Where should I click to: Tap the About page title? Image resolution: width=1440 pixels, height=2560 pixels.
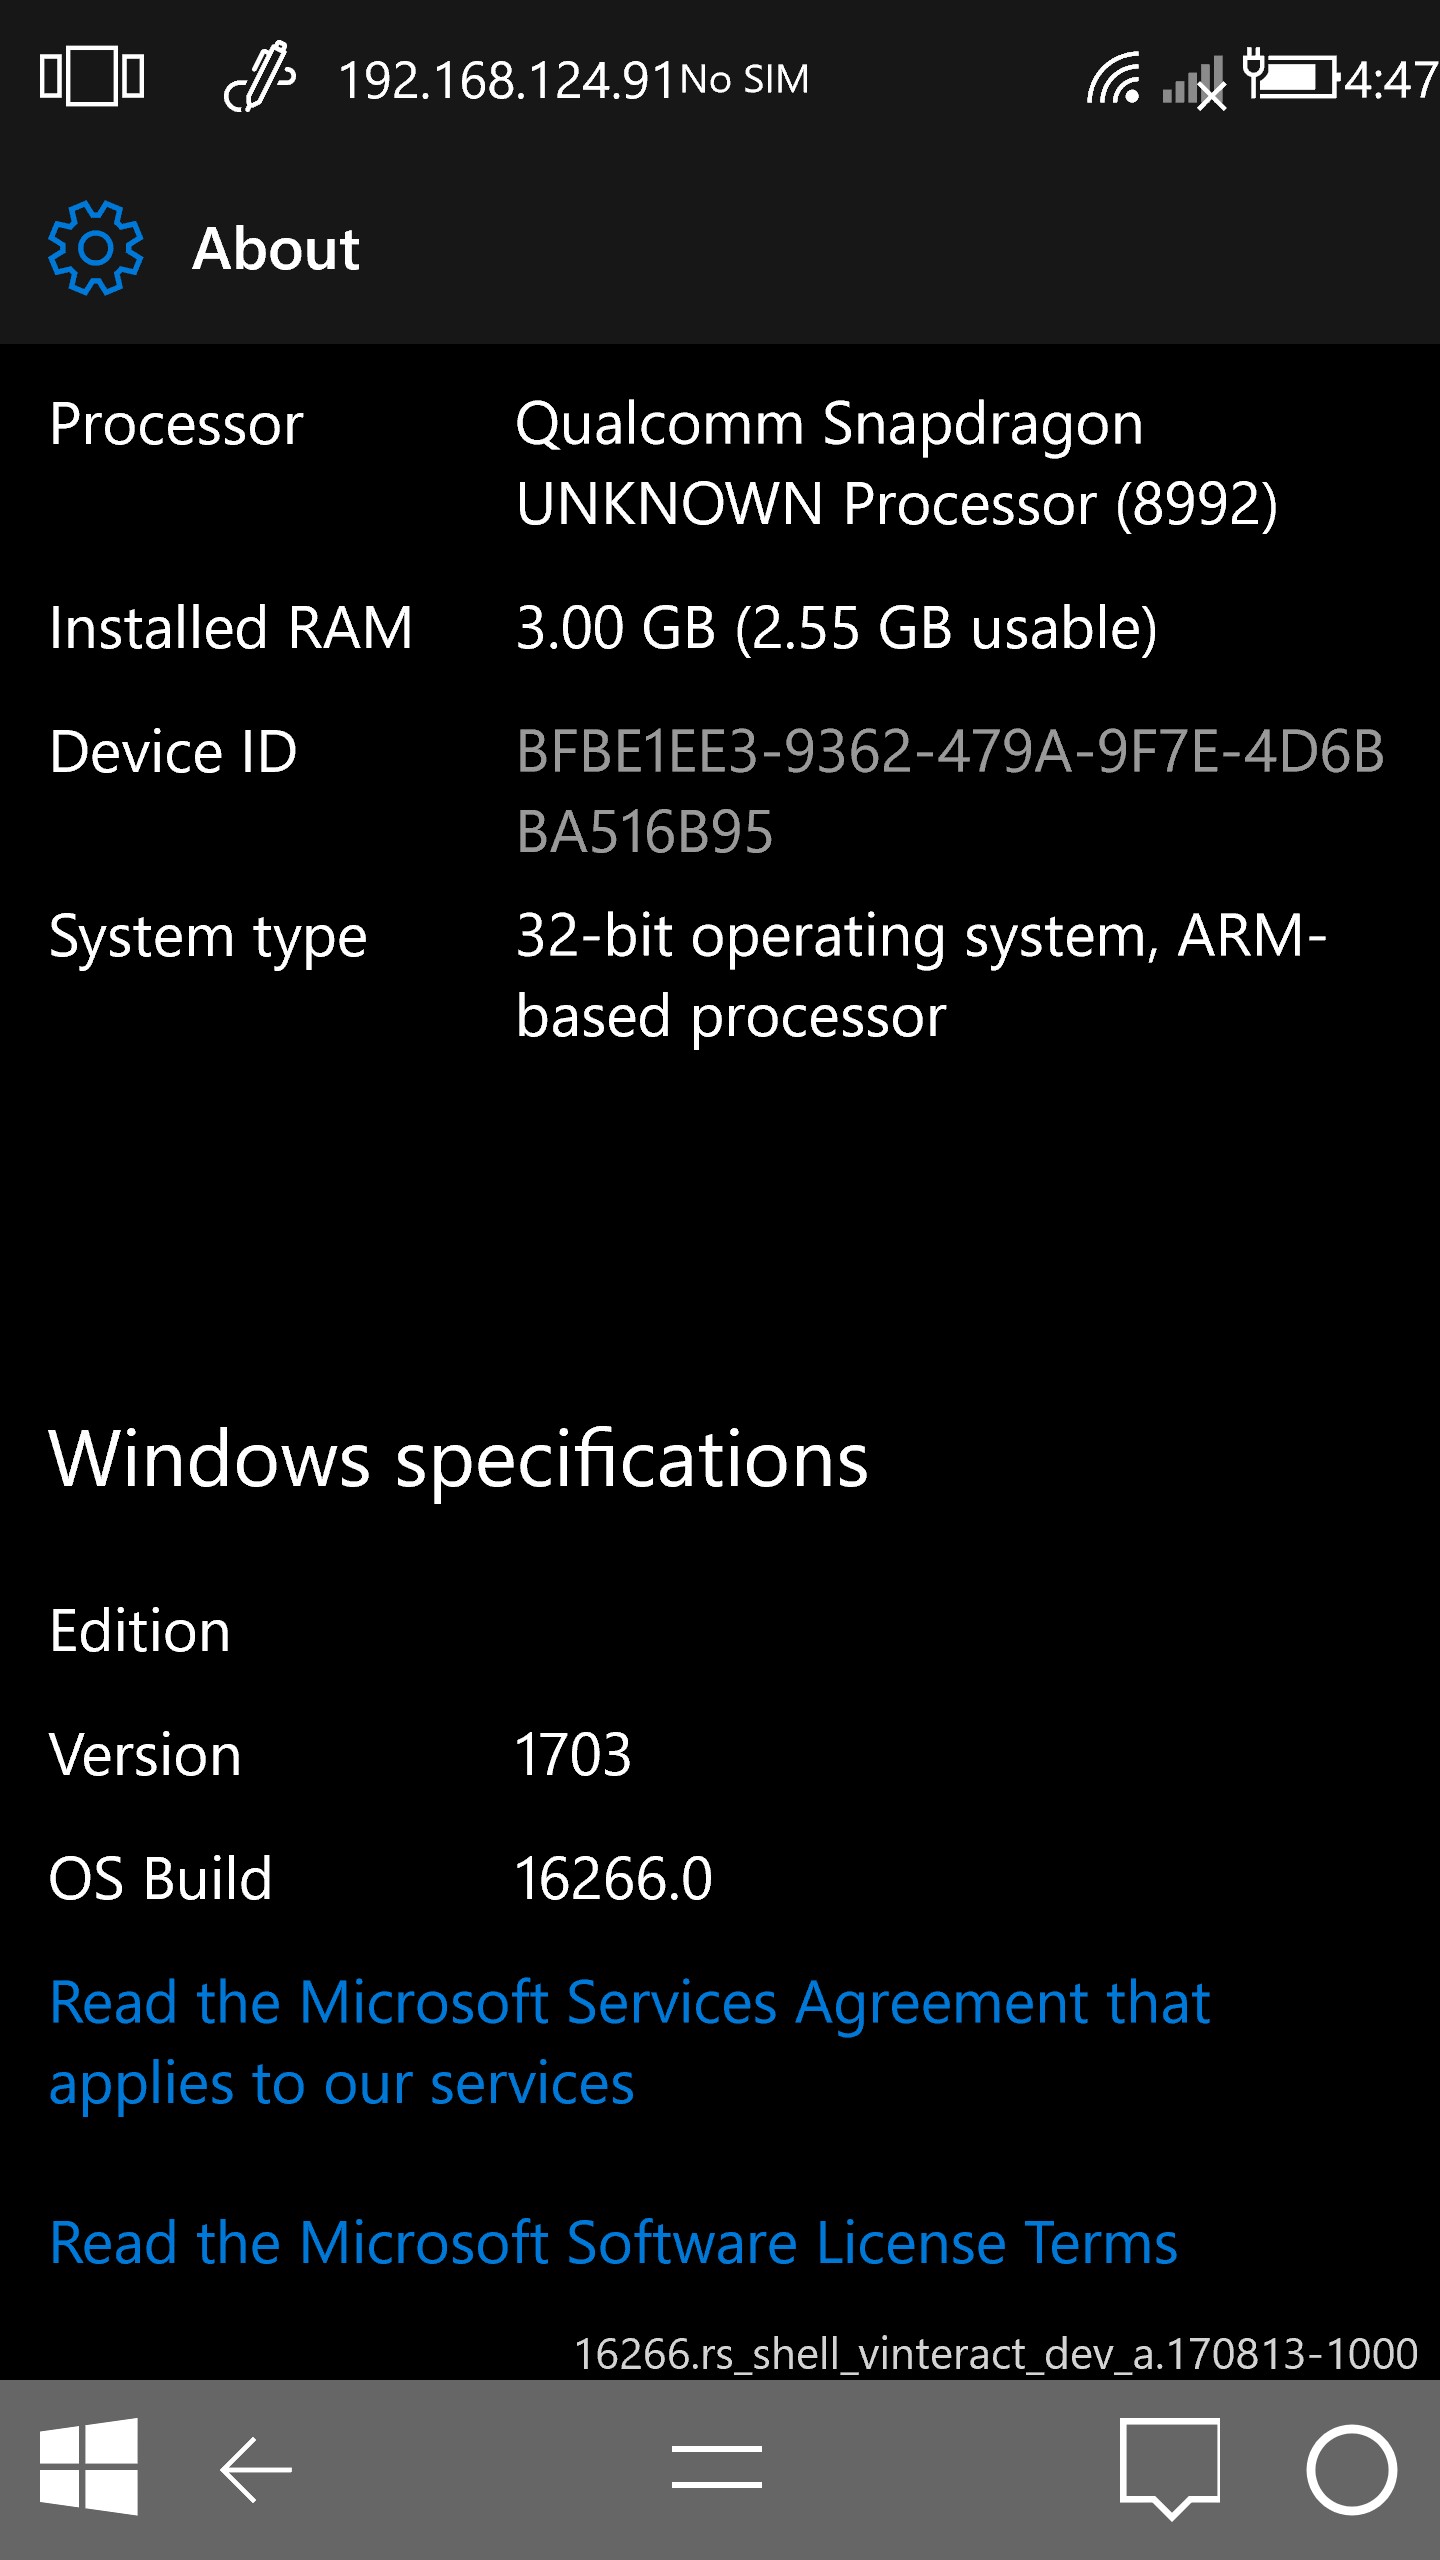276,248
